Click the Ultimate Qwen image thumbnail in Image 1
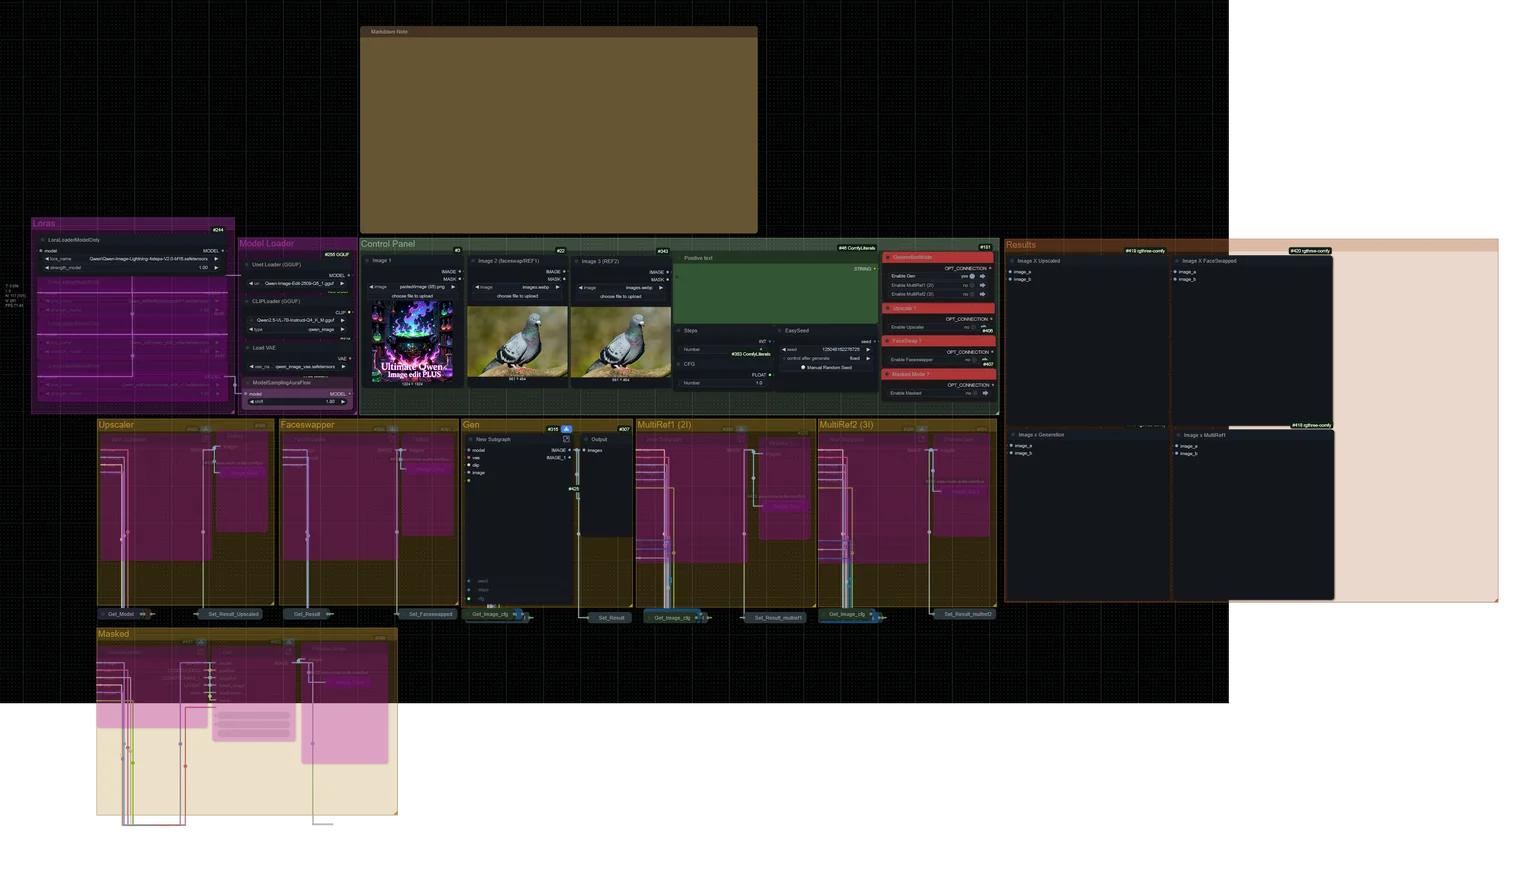The height and width of the screenshot is (879, 1536). pos(412,341)
